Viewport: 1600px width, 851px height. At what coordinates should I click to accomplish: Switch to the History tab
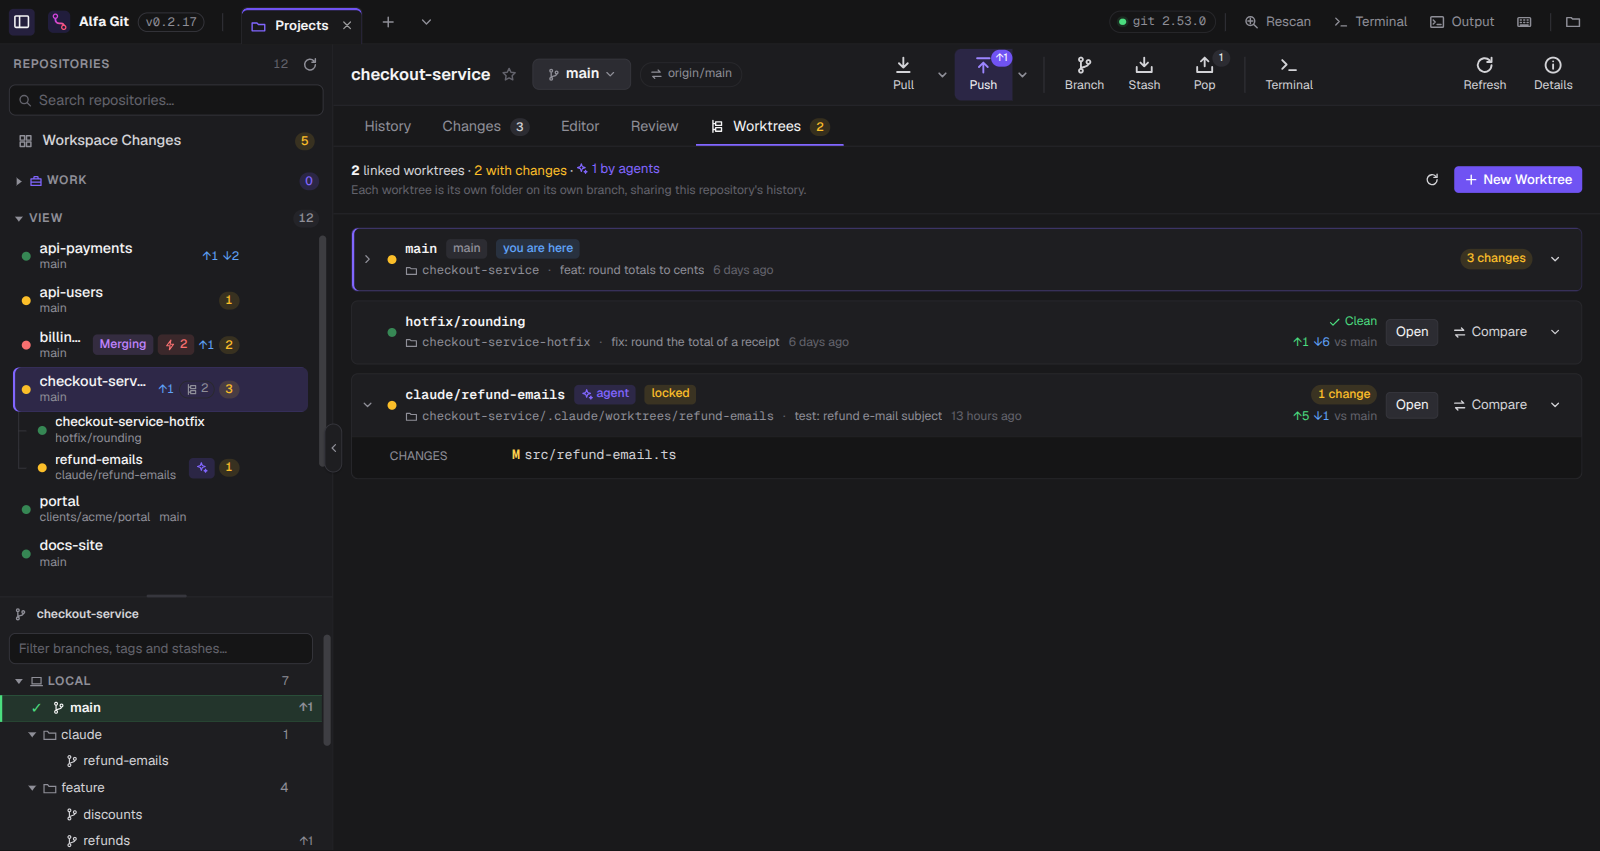pyautogui.click(x=388, y=126)
